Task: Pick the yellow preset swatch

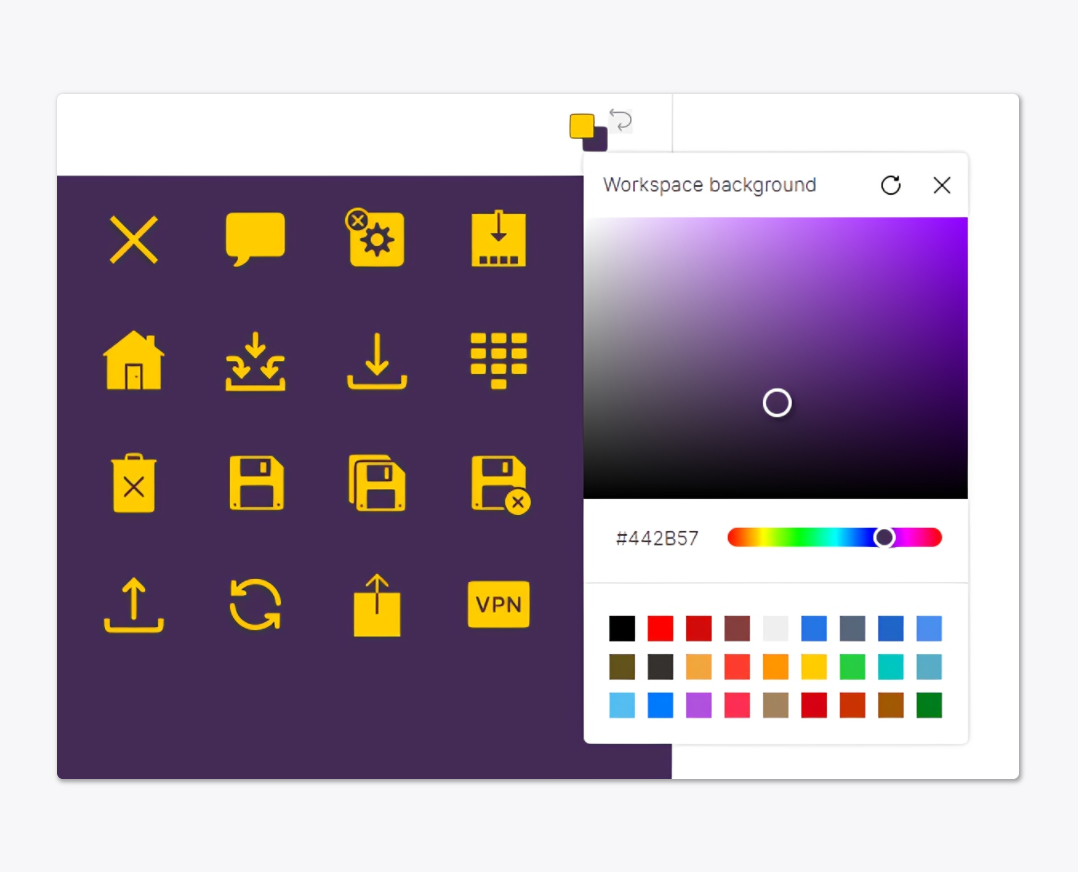Action: pyautogui.click(x=814, y=666)
